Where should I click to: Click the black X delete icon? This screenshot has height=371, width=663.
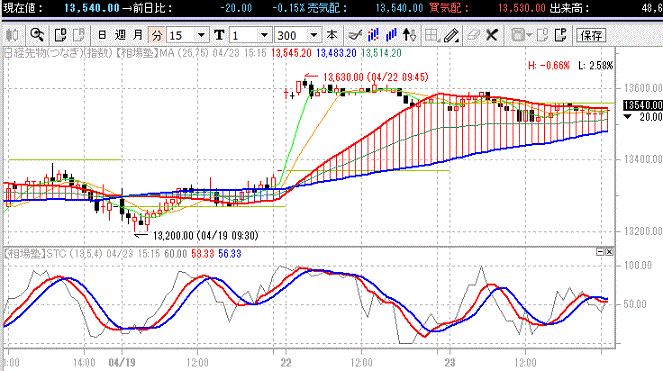click(492, 35)
